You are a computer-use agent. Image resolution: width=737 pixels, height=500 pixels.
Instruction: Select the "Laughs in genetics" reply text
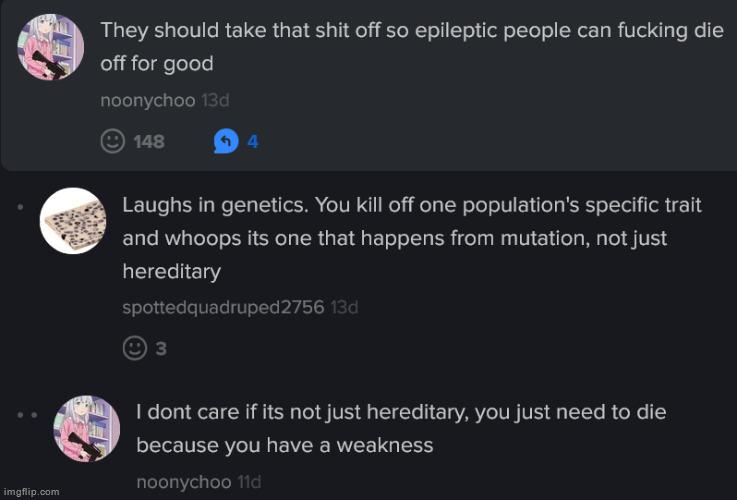pos(411,238)
